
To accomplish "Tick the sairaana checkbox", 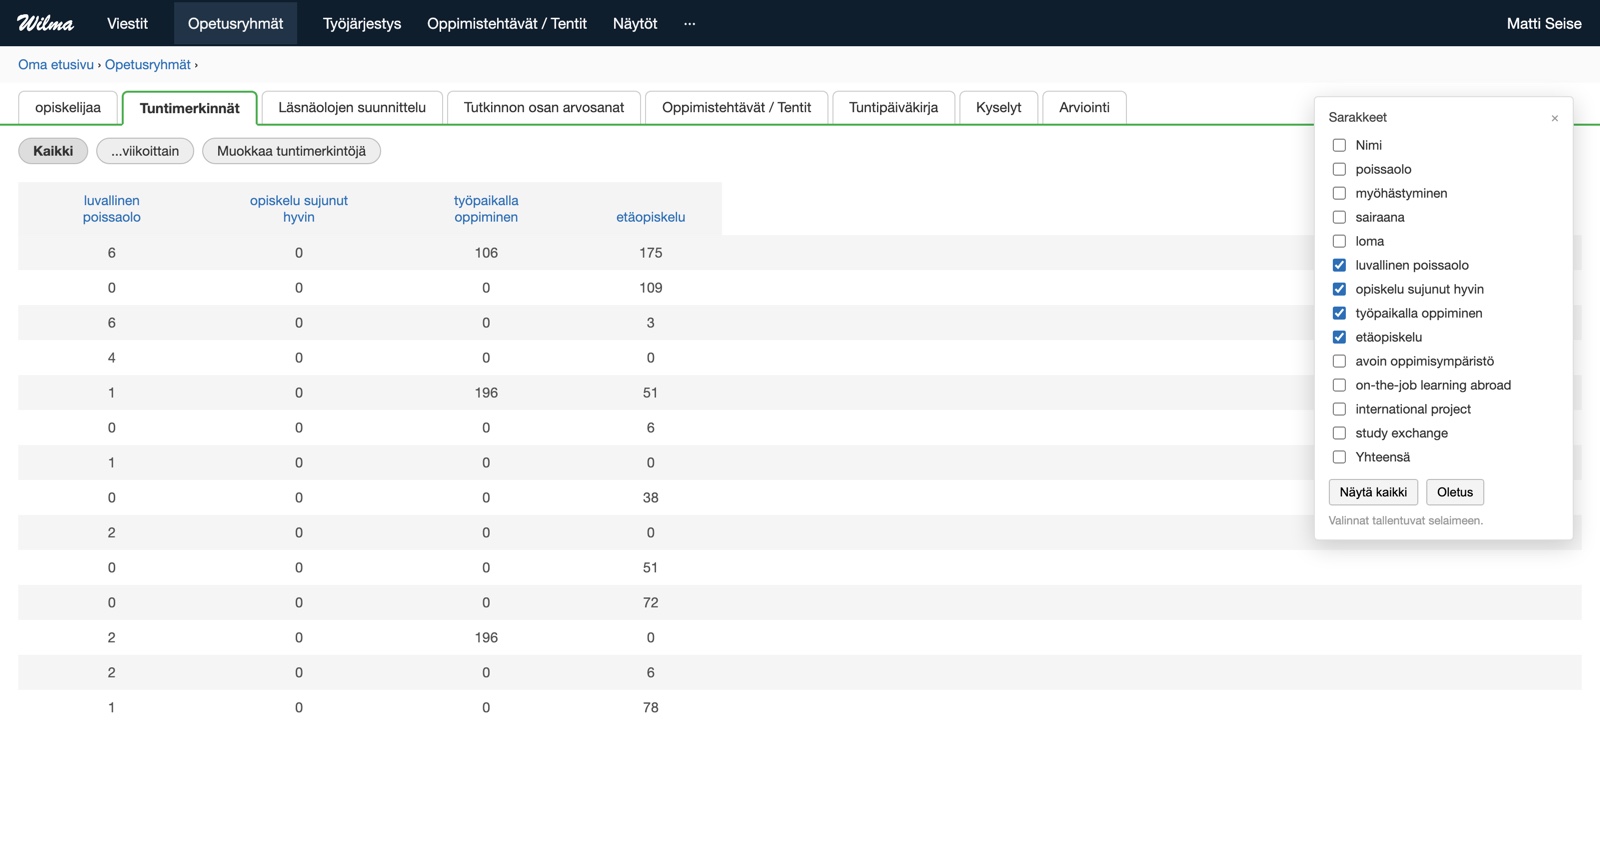I will tap(1339, 217).
